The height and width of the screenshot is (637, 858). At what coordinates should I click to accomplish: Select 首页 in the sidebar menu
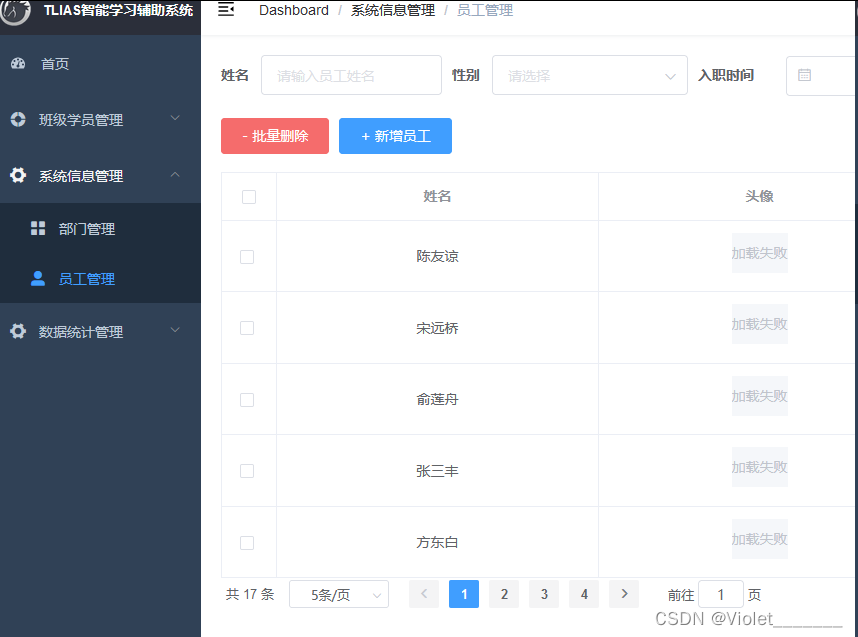click(x=55, y=63)
